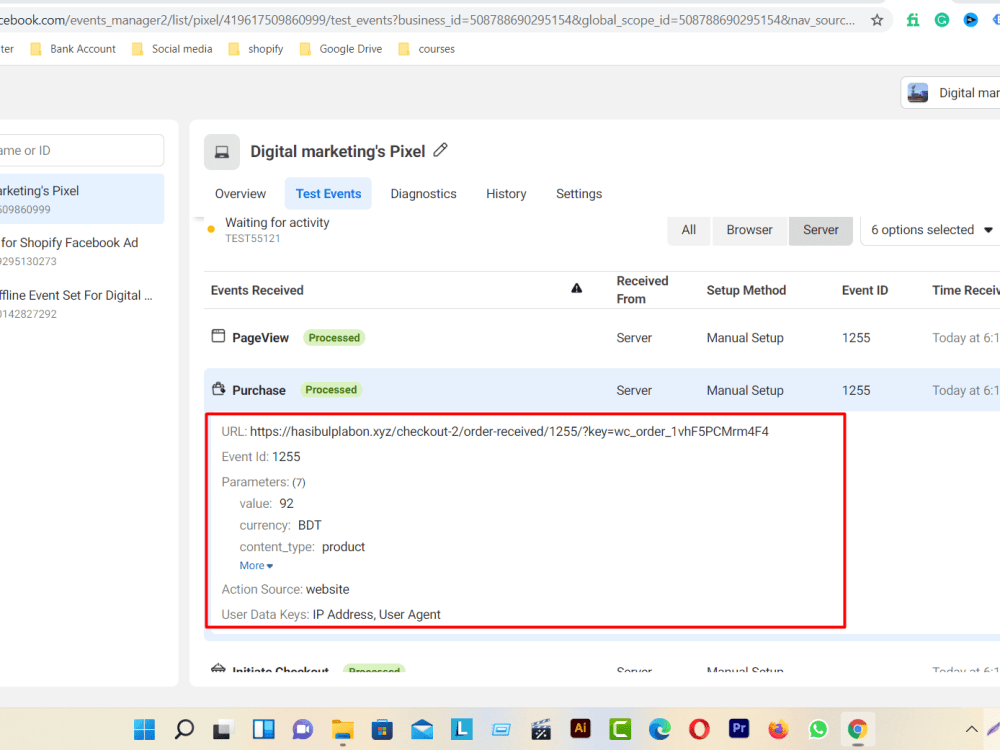Expand More under Purchase parameters

(255, 565)
